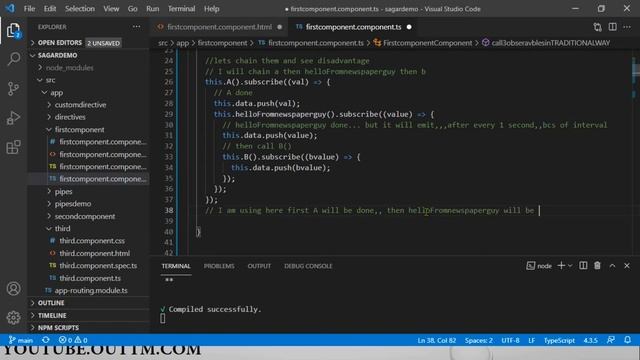640x360 pixels.
Task: Kill terminal with trash icon
Action: pos(597,266)
